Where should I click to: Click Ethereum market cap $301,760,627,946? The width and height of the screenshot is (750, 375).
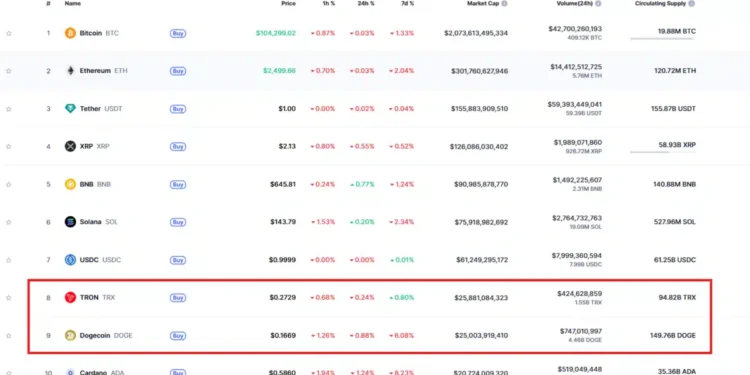pos(480,71)
